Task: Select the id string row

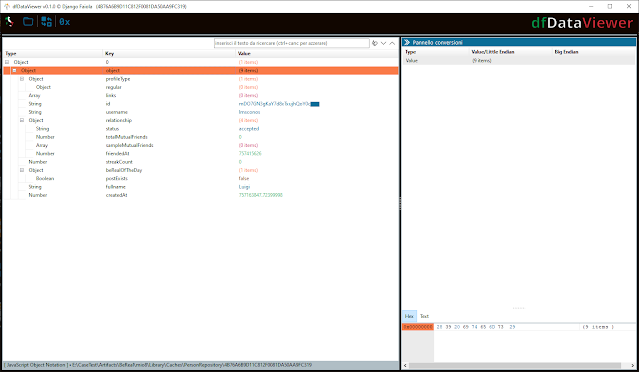Action: (201, 104)
